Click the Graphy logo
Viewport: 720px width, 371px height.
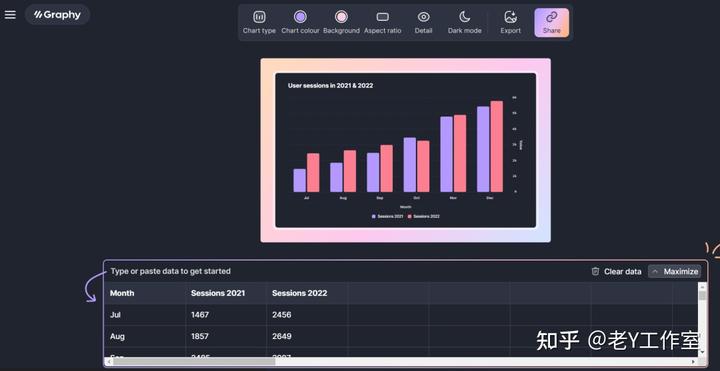tap(57, 15)
